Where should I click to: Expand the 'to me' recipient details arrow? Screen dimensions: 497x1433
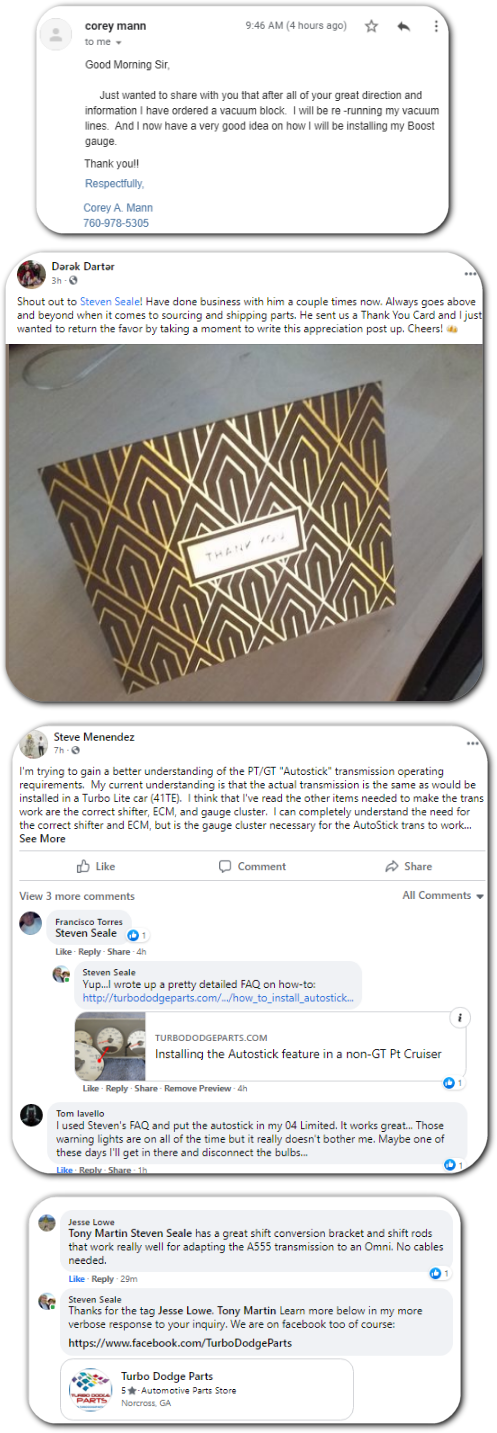coord(118,43)
